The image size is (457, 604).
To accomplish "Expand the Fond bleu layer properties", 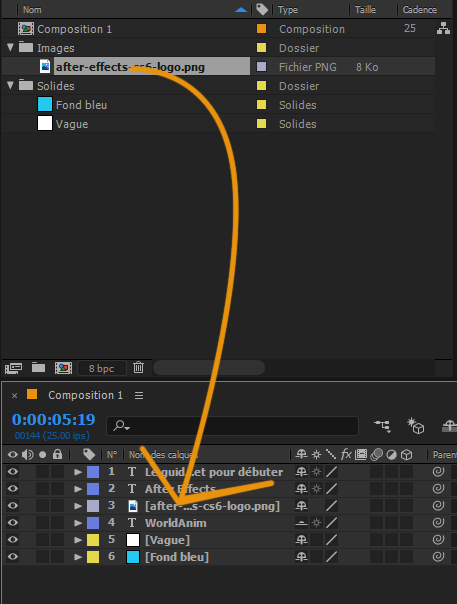I will pyautogui.click(x=78, y=557).
